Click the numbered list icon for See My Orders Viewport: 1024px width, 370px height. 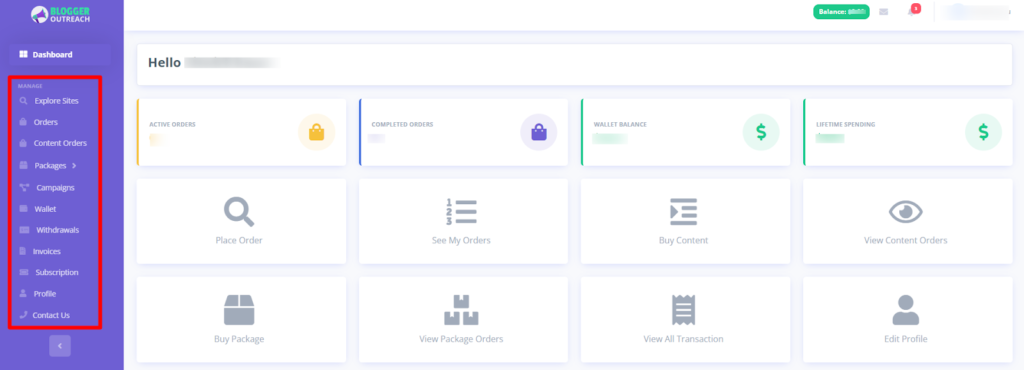point(461,212)
